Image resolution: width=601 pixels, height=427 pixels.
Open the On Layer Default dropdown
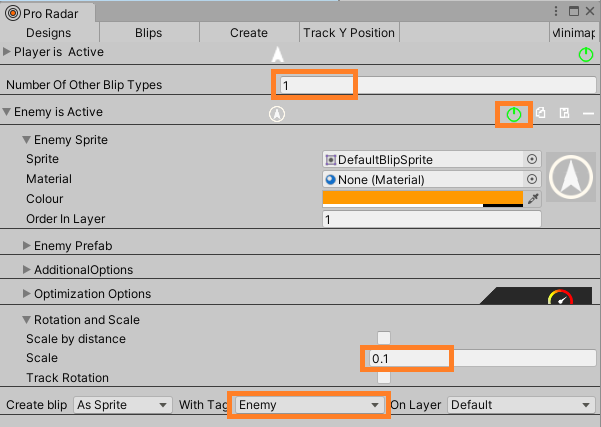point(521,405)
